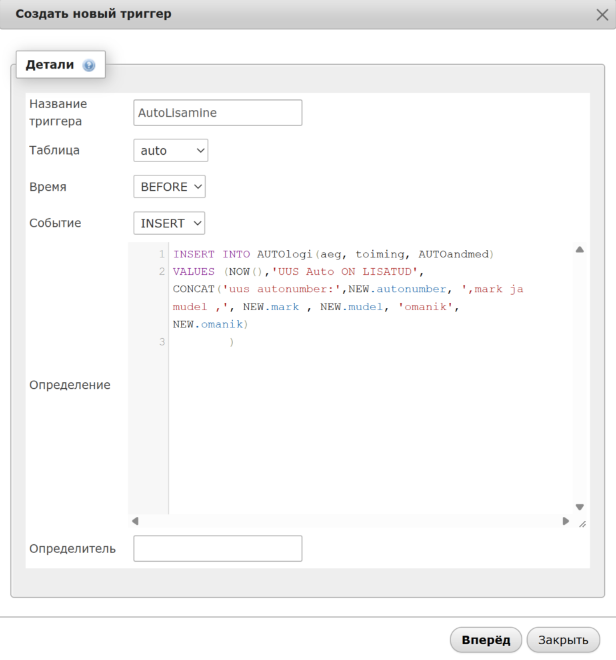Open the Таблица dropdown showing auto
Image resolution: width=616 pixels, height=660 pixels.
pyautogui.click(x=170, y=150)
